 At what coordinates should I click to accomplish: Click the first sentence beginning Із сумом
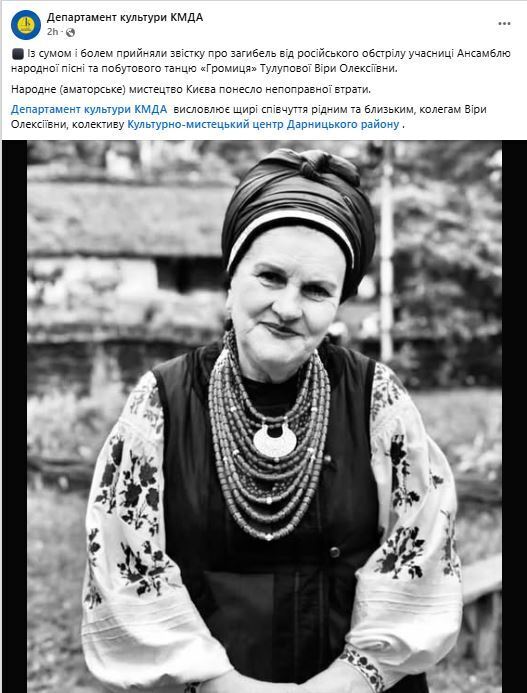(261, 61)
